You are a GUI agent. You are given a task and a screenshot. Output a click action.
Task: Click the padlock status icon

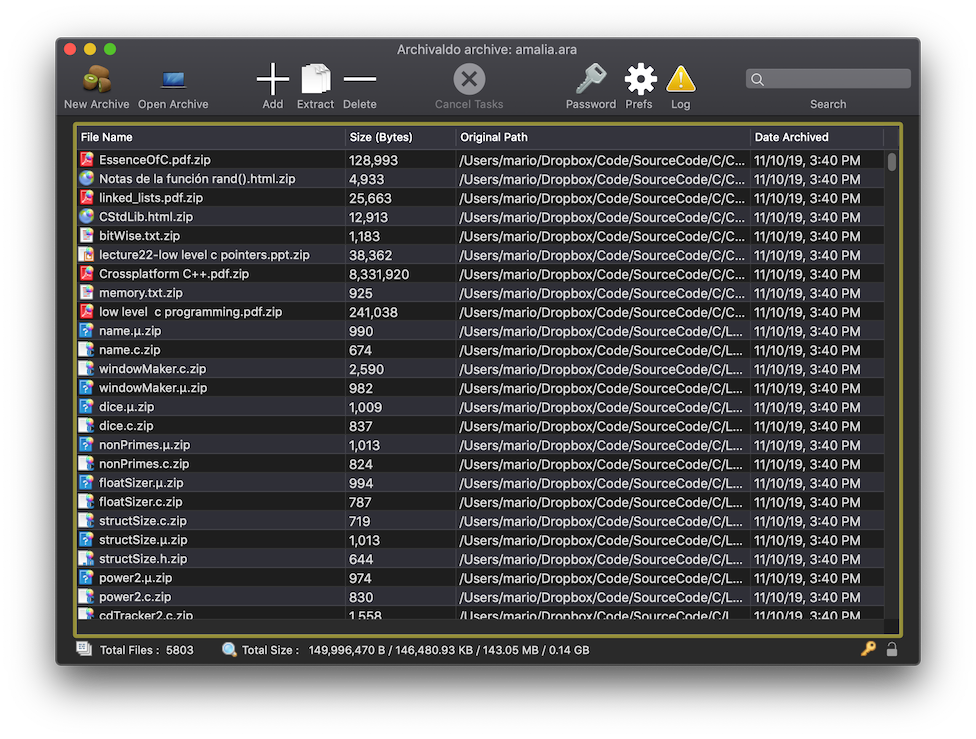click(x=892, y=649)
